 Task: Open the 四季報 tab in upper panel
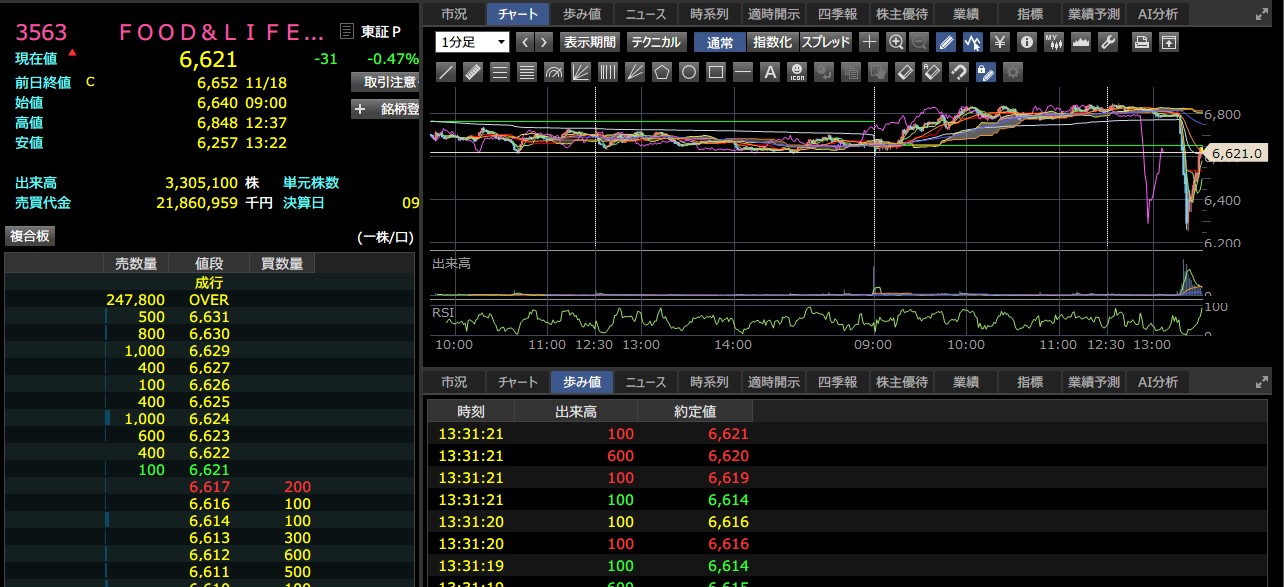[x=837, y=14]
